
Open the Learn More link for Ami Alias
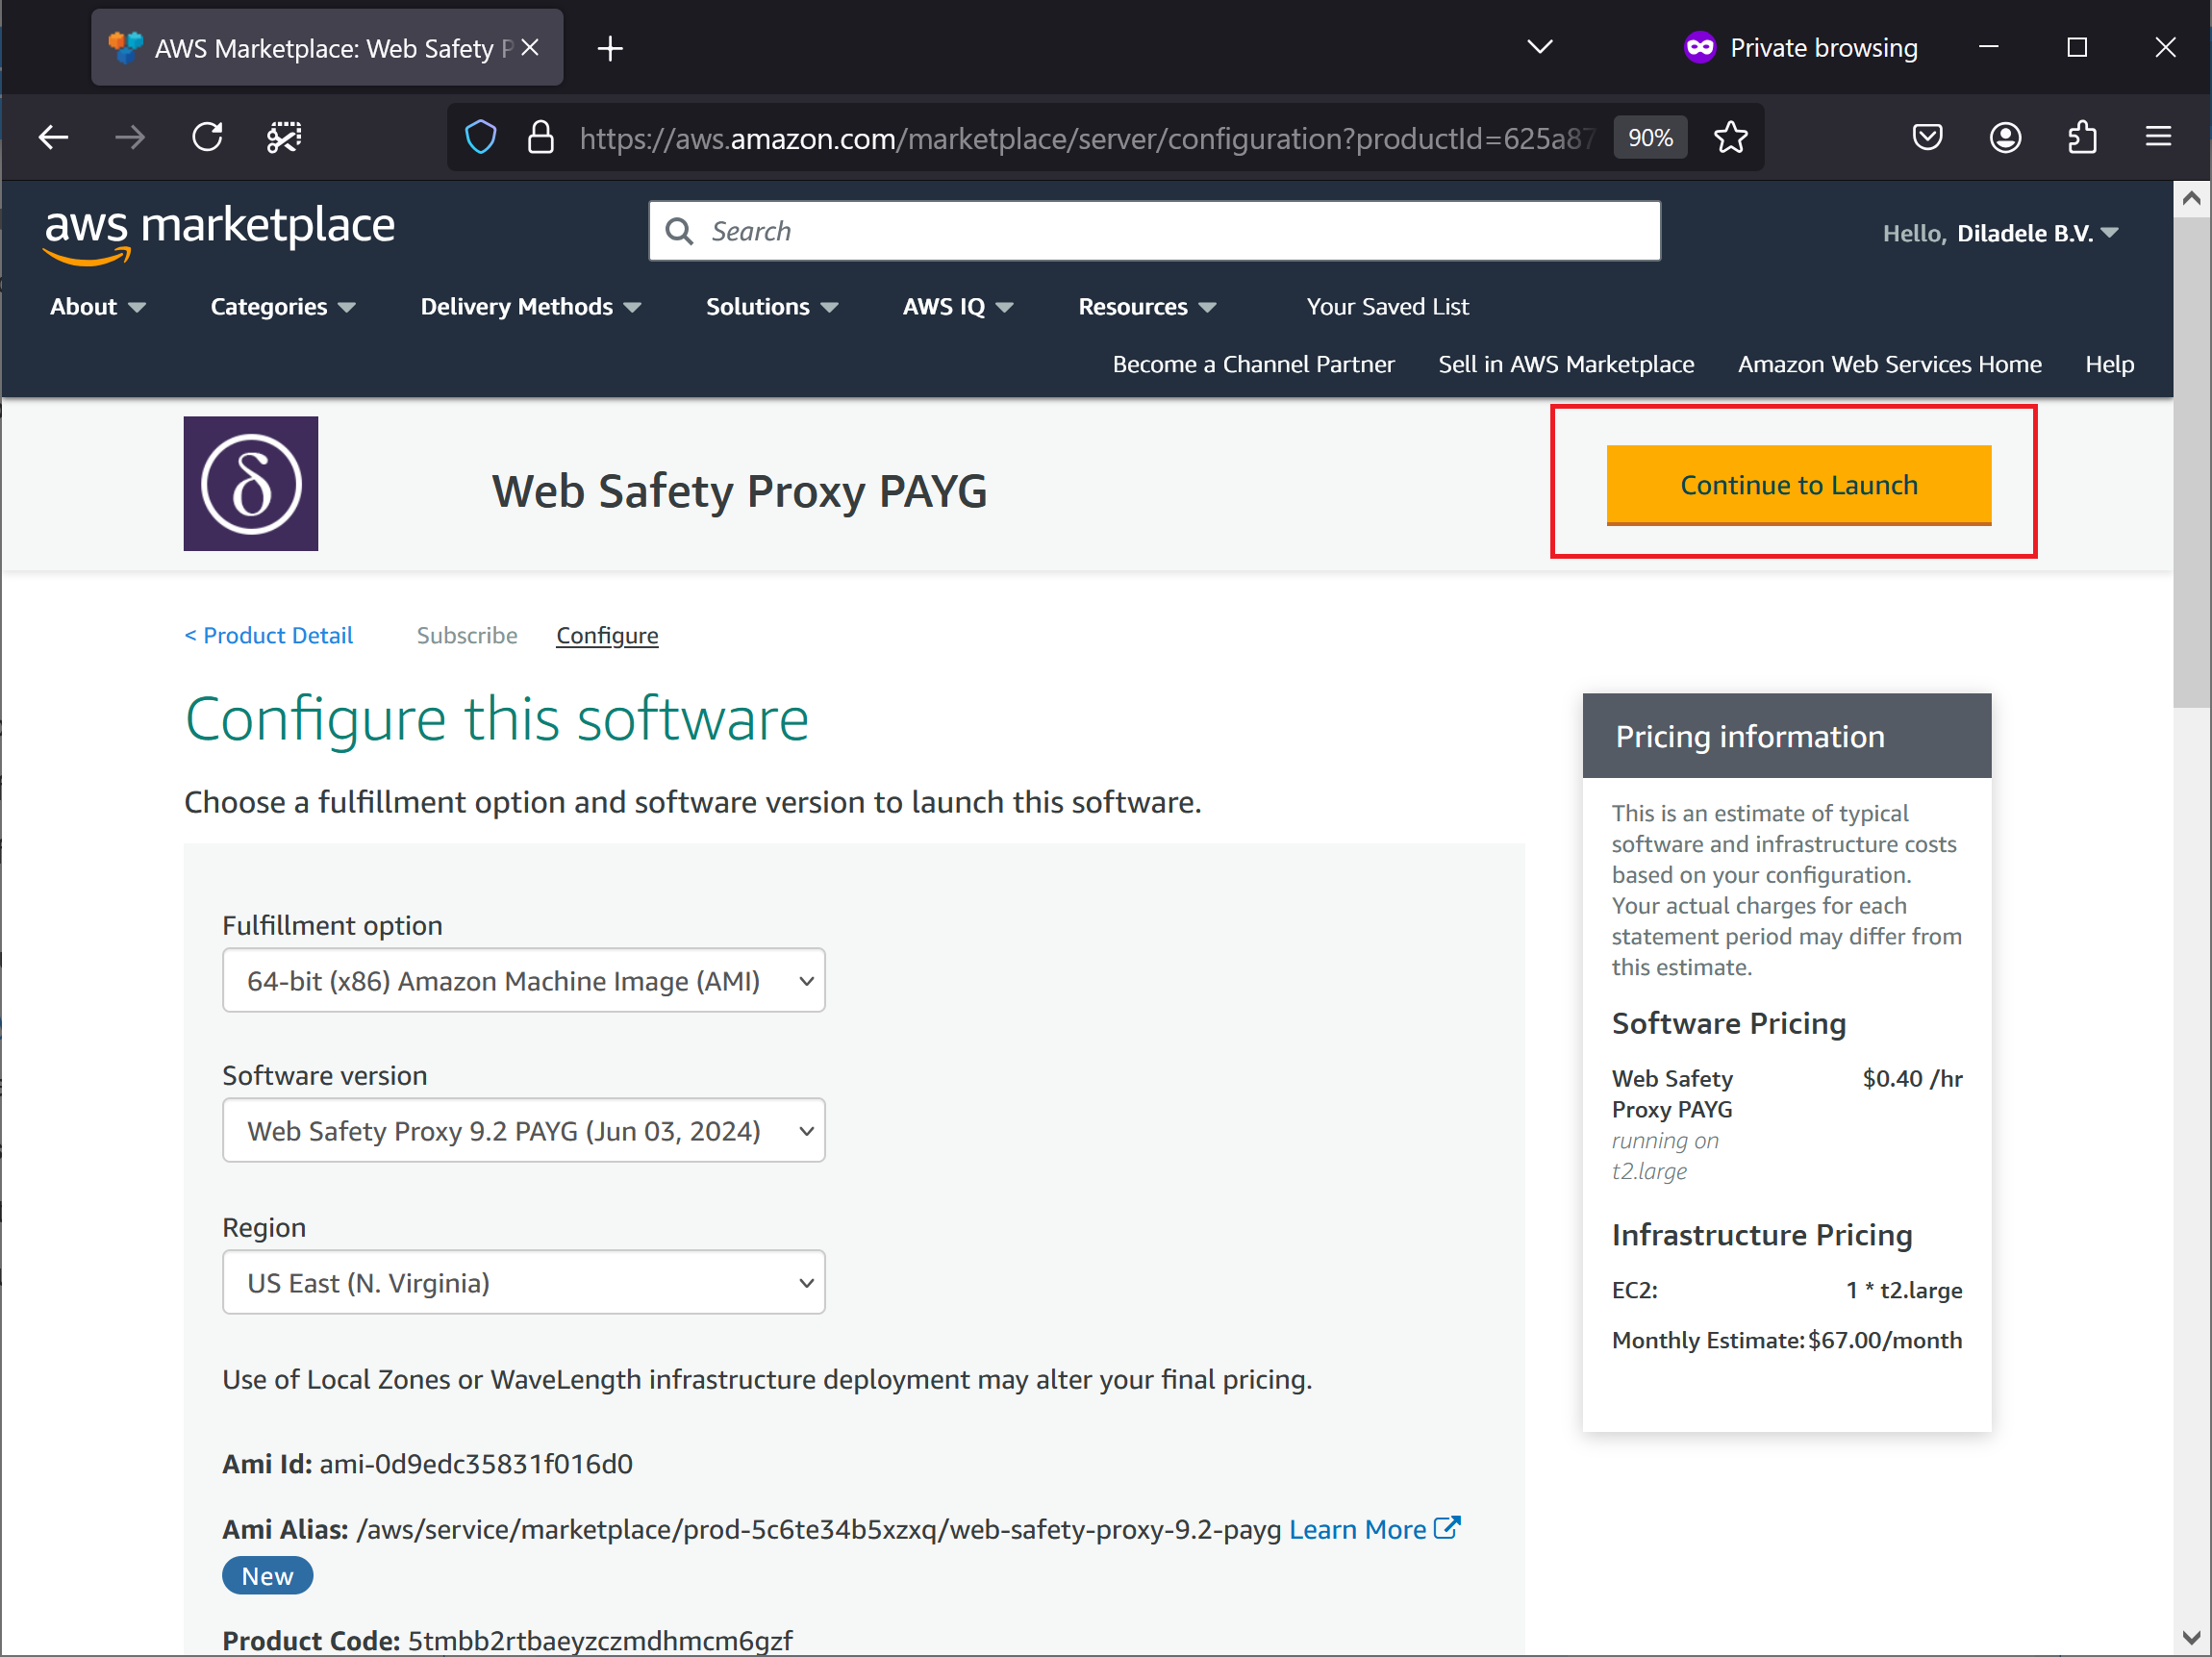[x=1357, y=1529]
